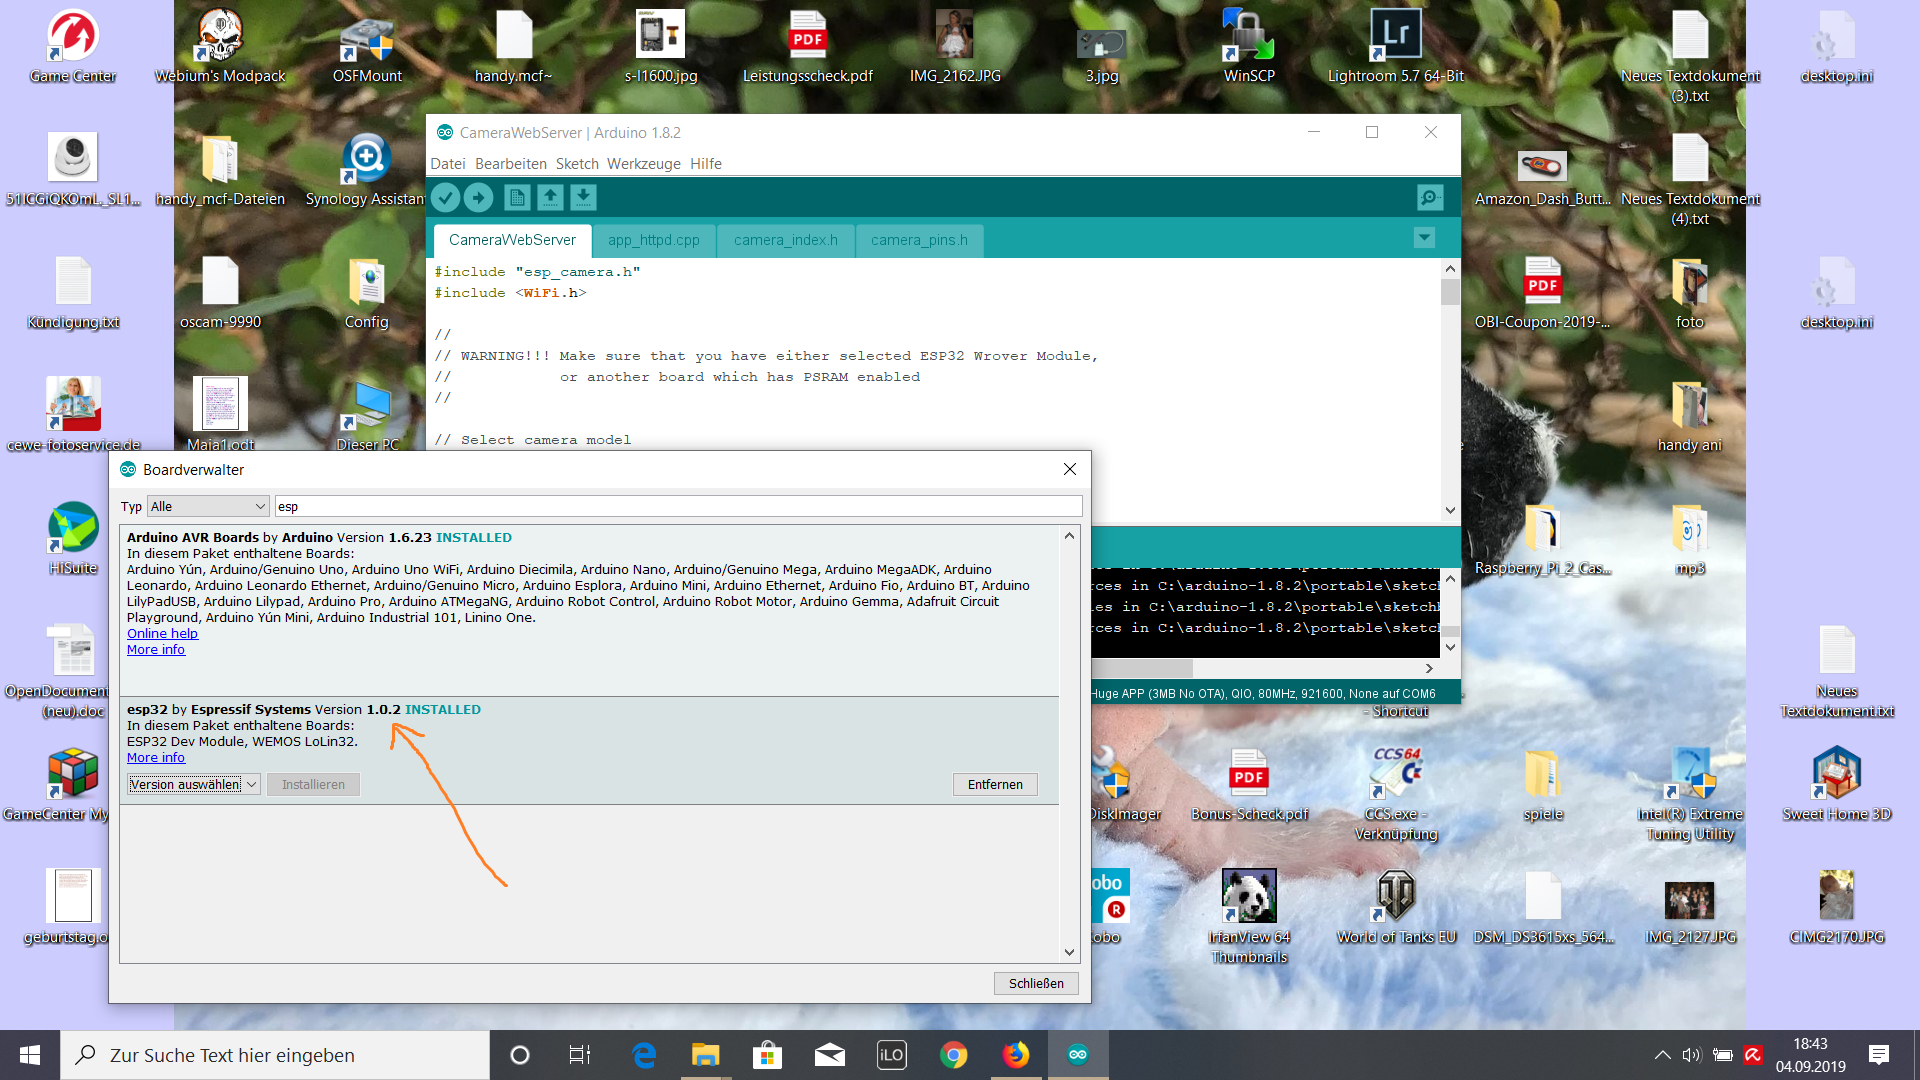This screenshot has width=1920, height=1080.
Task: Select the World of Tanks EU icon
Action: 1396,907
